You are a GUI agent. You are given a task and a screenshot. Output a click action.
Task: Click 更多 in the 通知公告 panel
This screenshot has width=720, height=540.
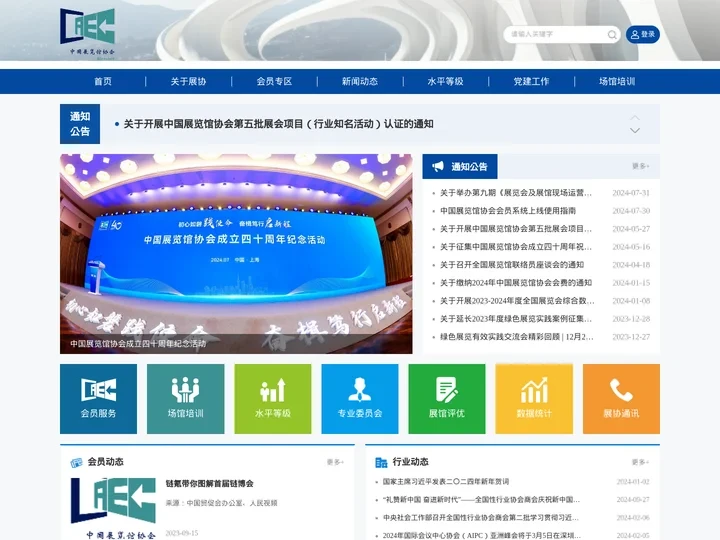(x=640, y=166)
